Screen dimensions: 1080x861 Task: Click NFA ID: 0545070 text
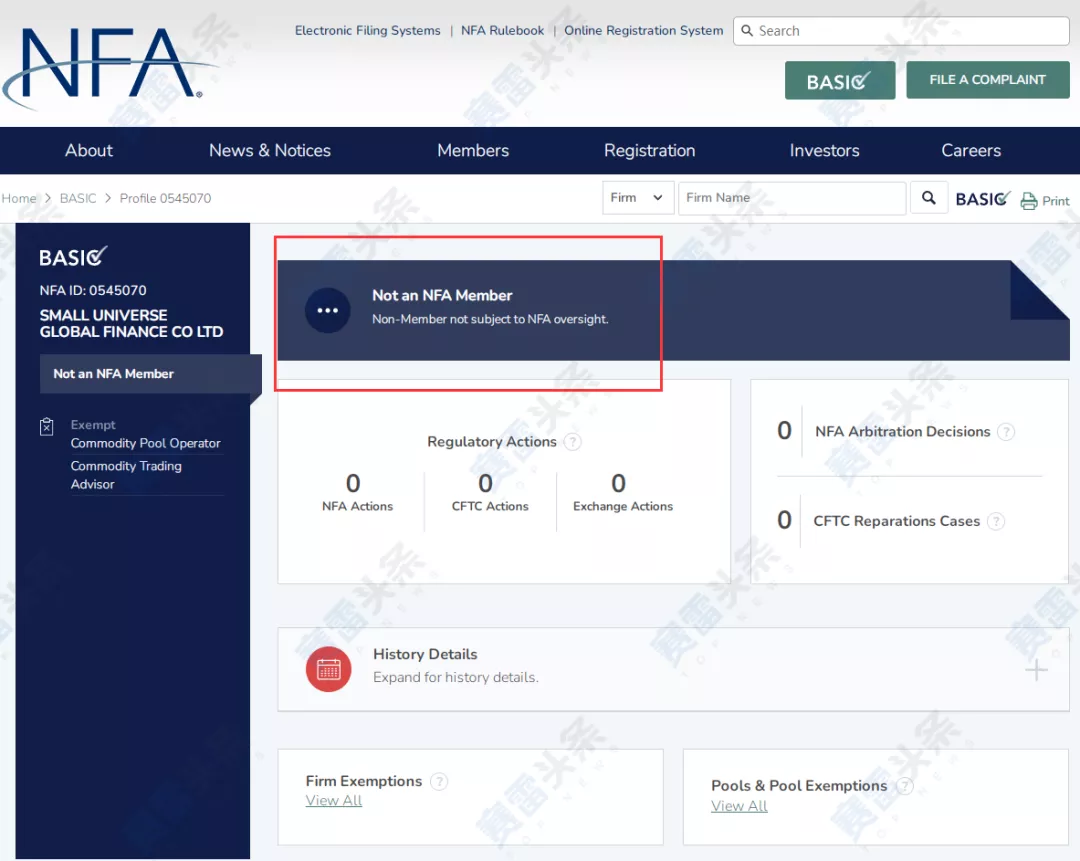pos(93,291)
